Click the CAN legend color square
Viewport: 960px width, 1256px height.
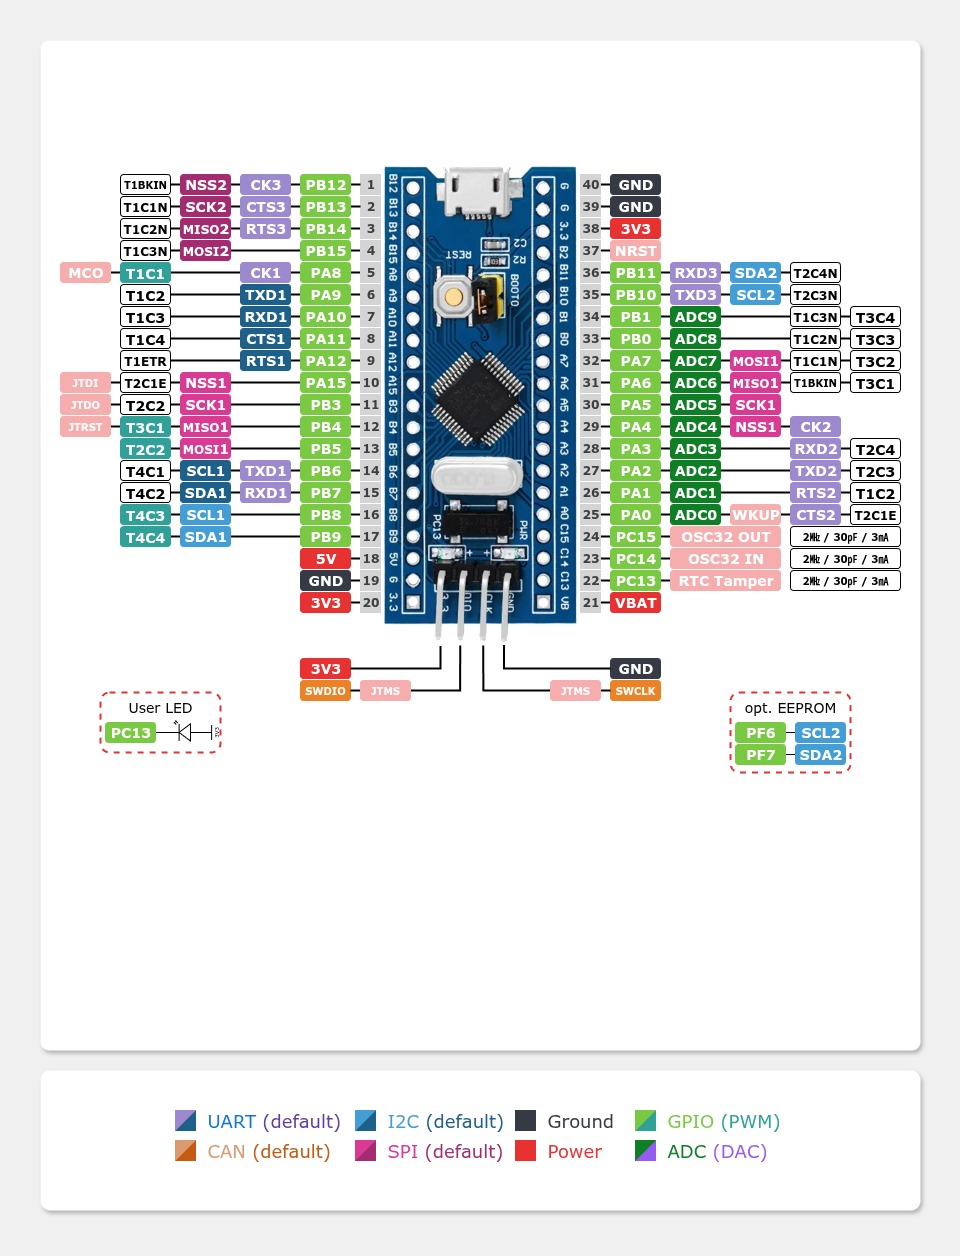[186, 1151]
